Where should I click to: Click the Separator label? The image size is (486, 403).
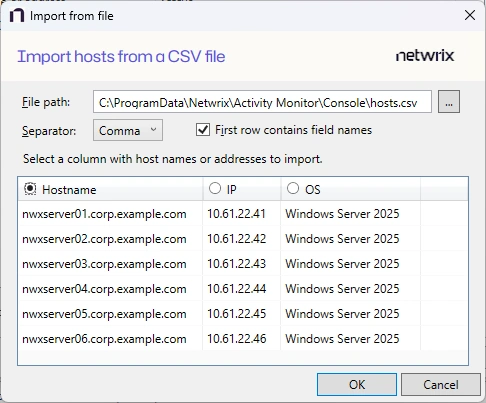click(x=49, y=131)
